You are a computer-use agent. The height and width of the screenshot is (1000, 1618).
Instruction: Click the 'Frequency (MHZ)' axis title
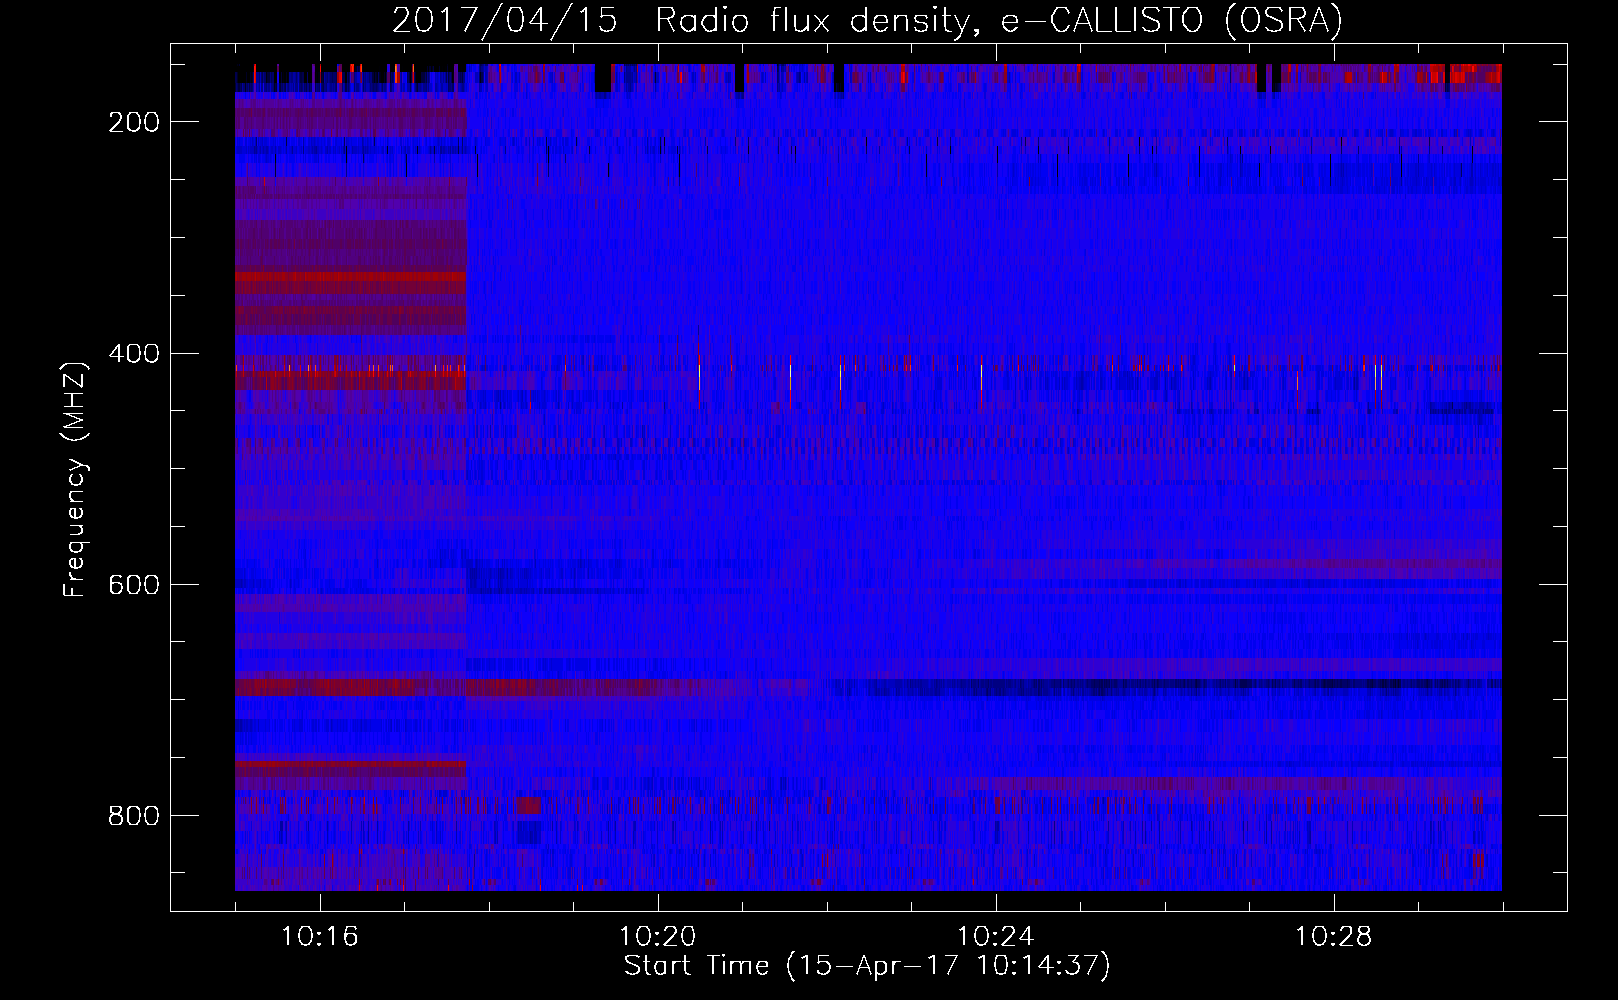(76, 479)
